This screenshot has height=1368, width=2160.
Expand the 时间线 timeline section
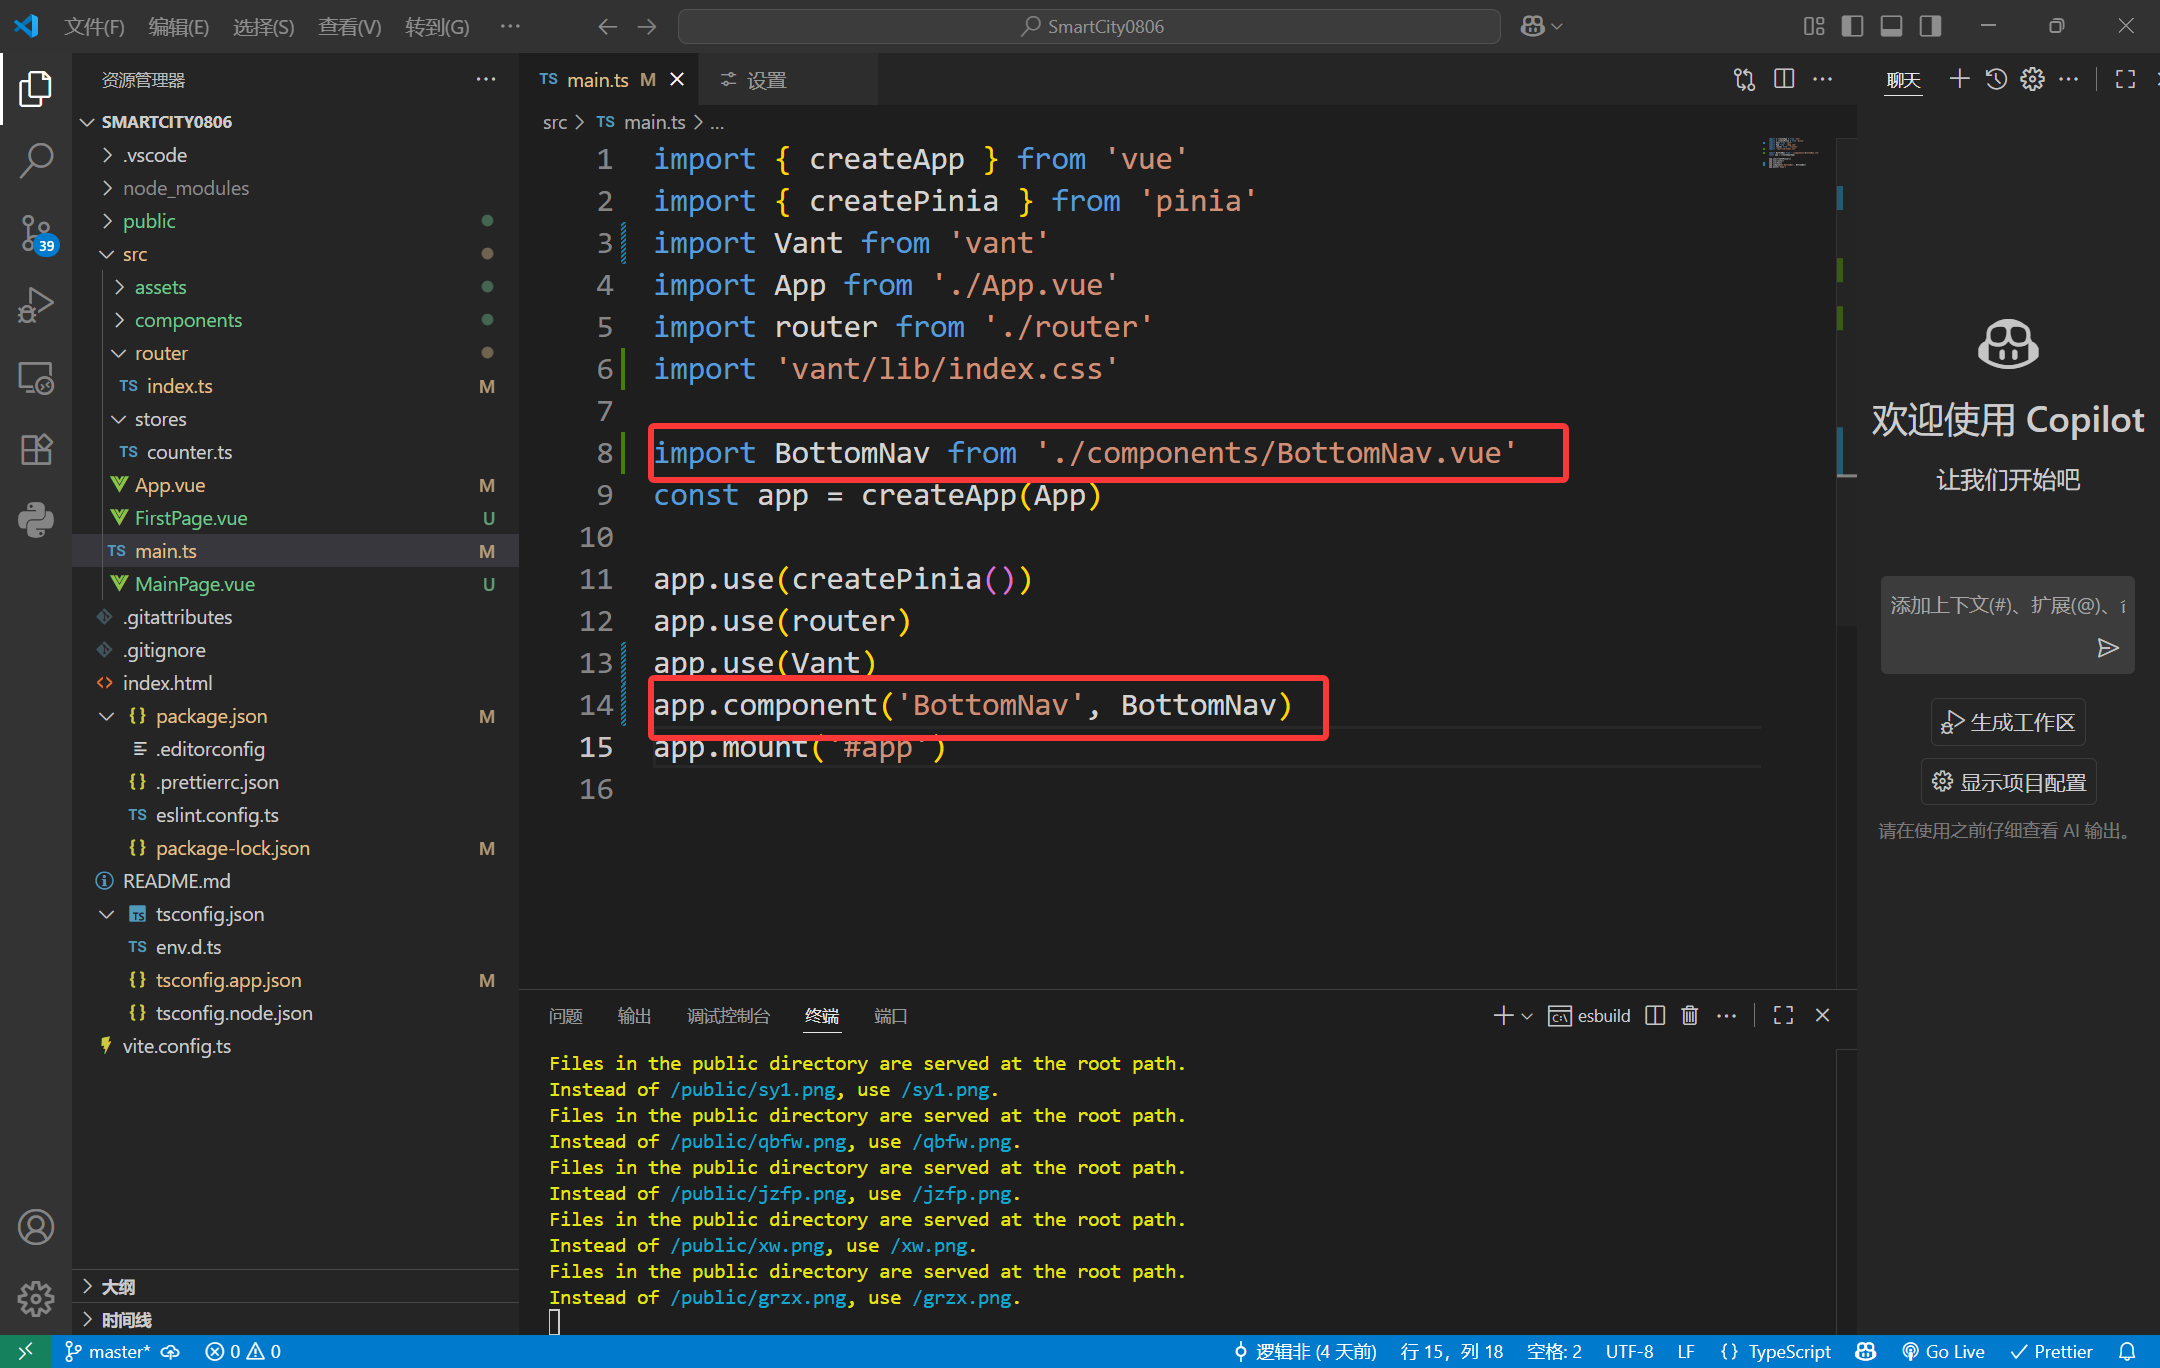(296, 1319)
